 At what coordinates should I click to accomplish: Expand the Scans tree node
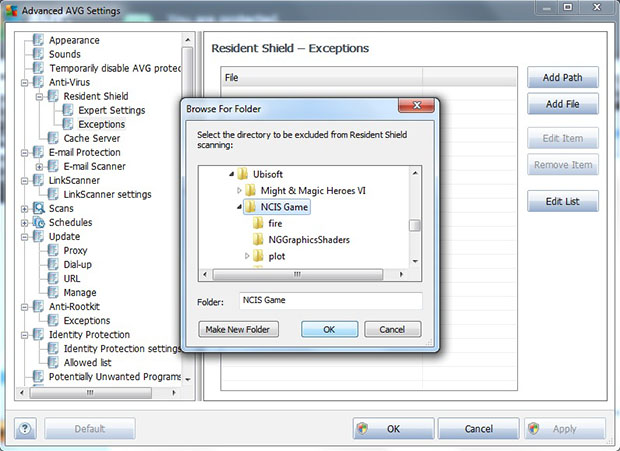tap(24, 209)
